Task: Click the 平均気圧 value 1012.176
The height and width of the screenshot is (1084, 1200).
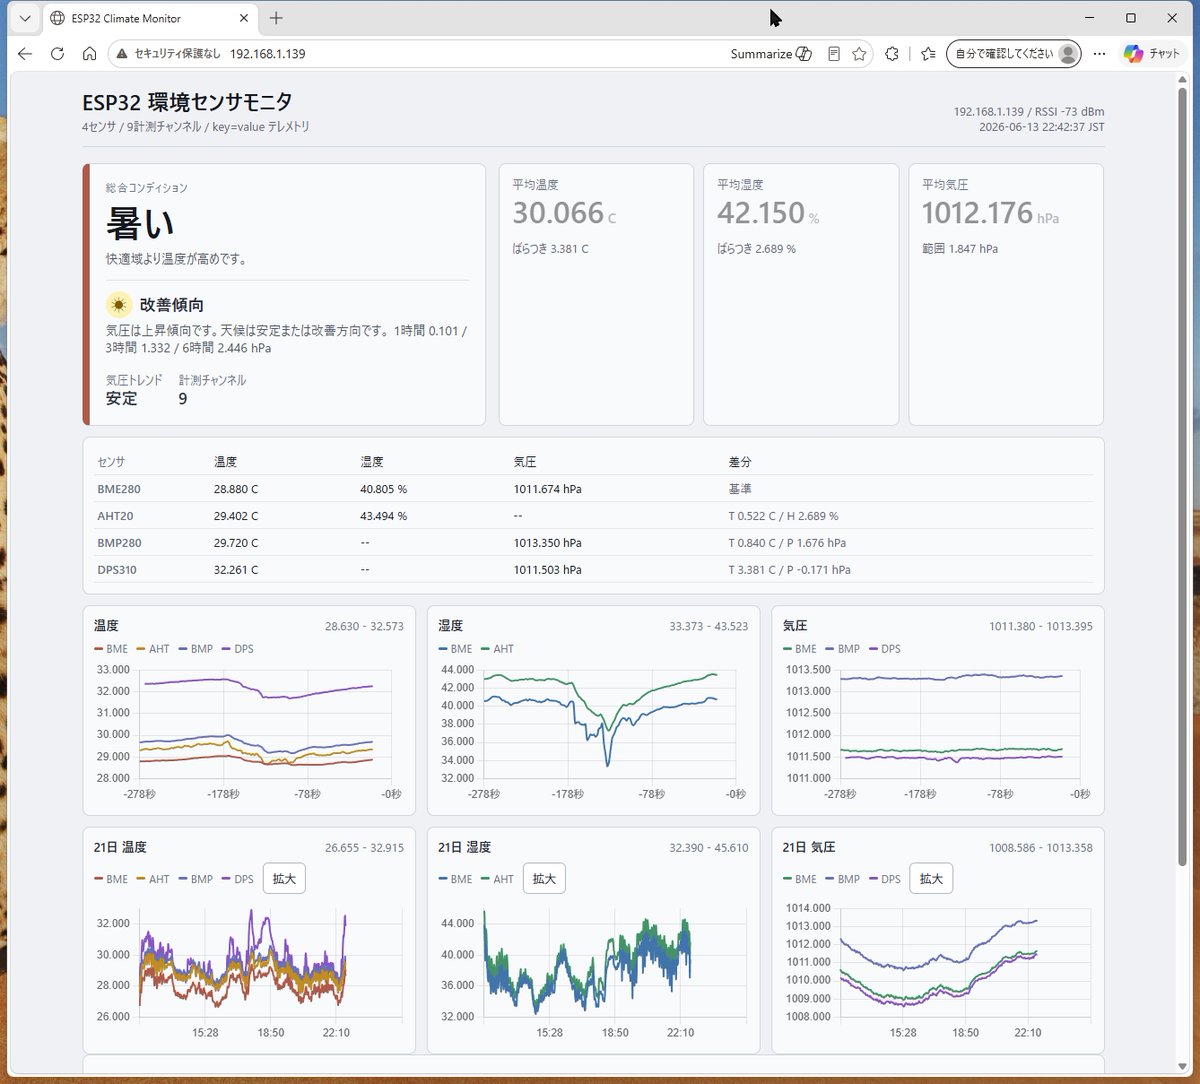Action: pyautogui.click(x=976, y=213)
